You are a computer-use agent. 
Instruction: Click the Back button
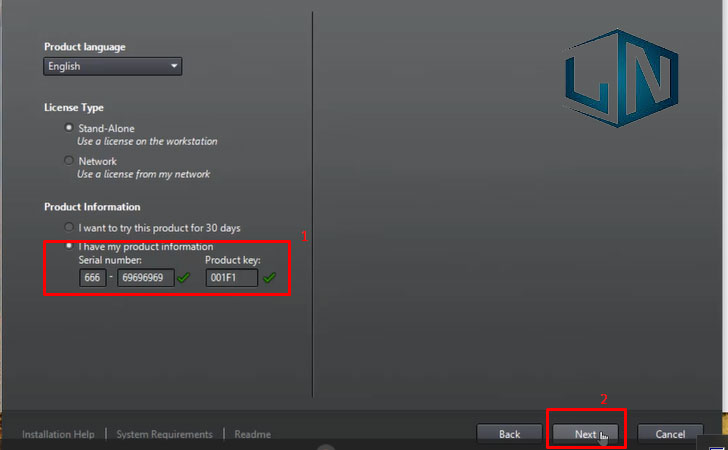tap(509, 434)
